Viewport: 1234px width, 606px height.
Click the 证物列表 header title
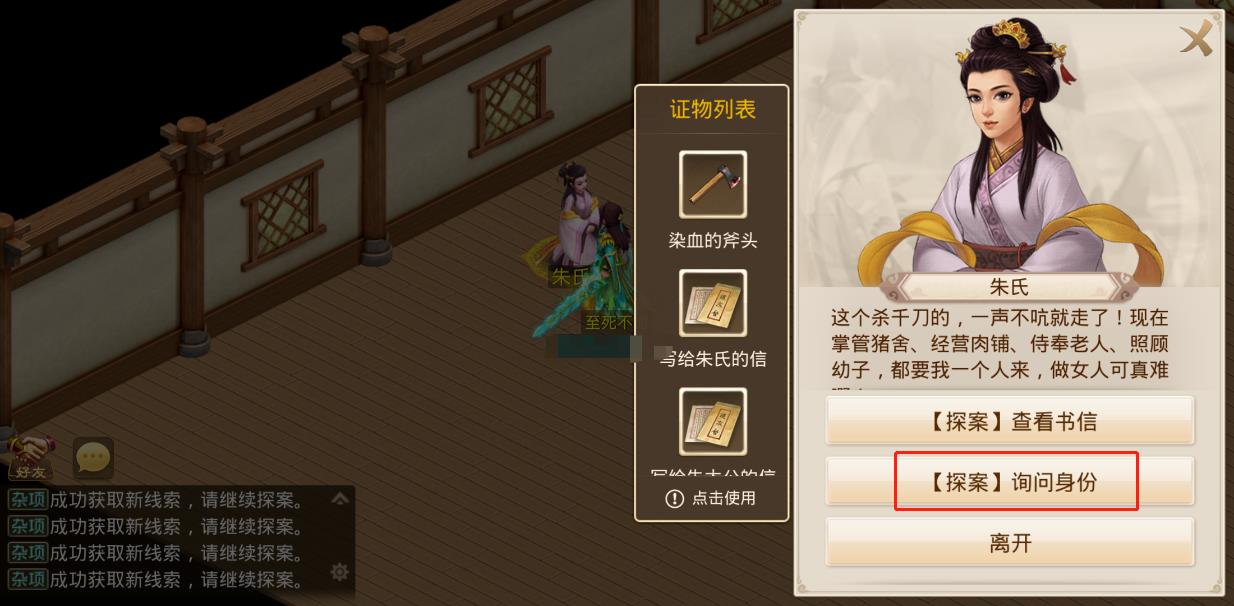[x=713, y=110]
